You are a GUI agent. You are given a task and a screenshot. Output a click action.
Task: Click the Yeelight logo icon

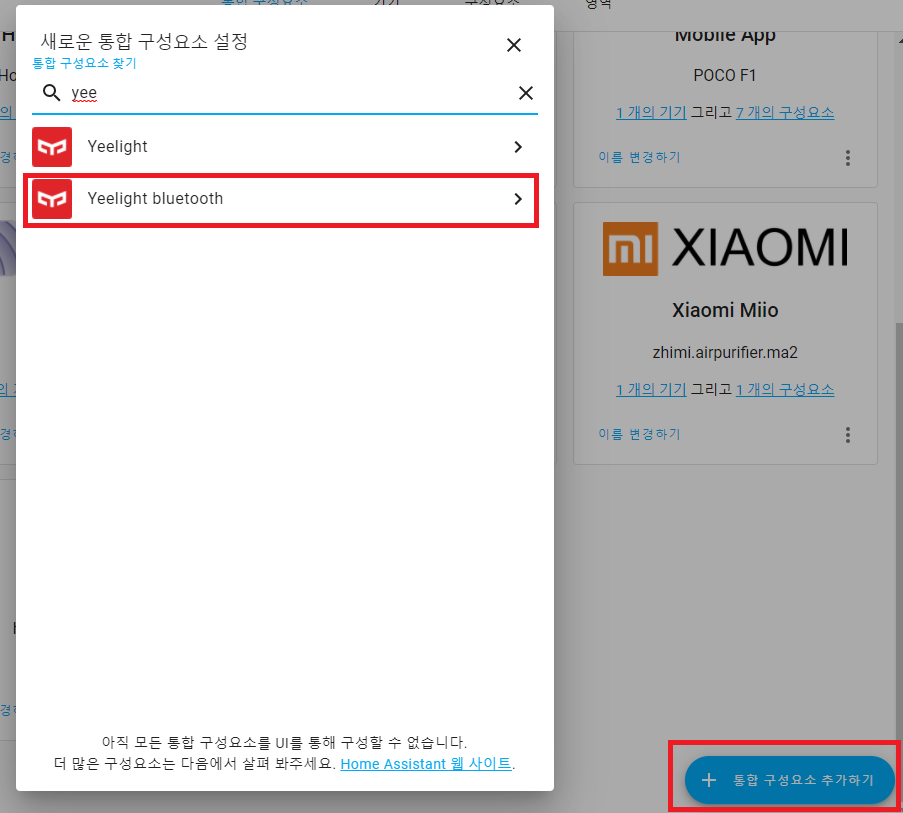click(52, 147)
